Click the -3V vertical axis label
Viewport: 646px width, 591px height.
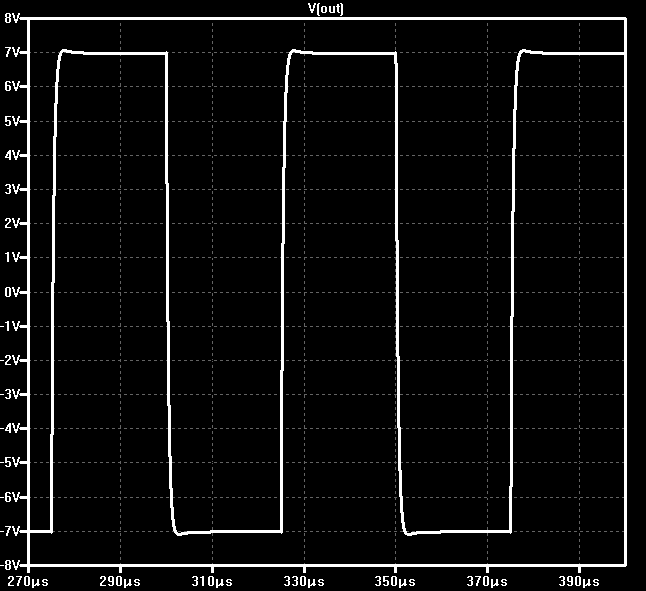click(x=9, y=395)
